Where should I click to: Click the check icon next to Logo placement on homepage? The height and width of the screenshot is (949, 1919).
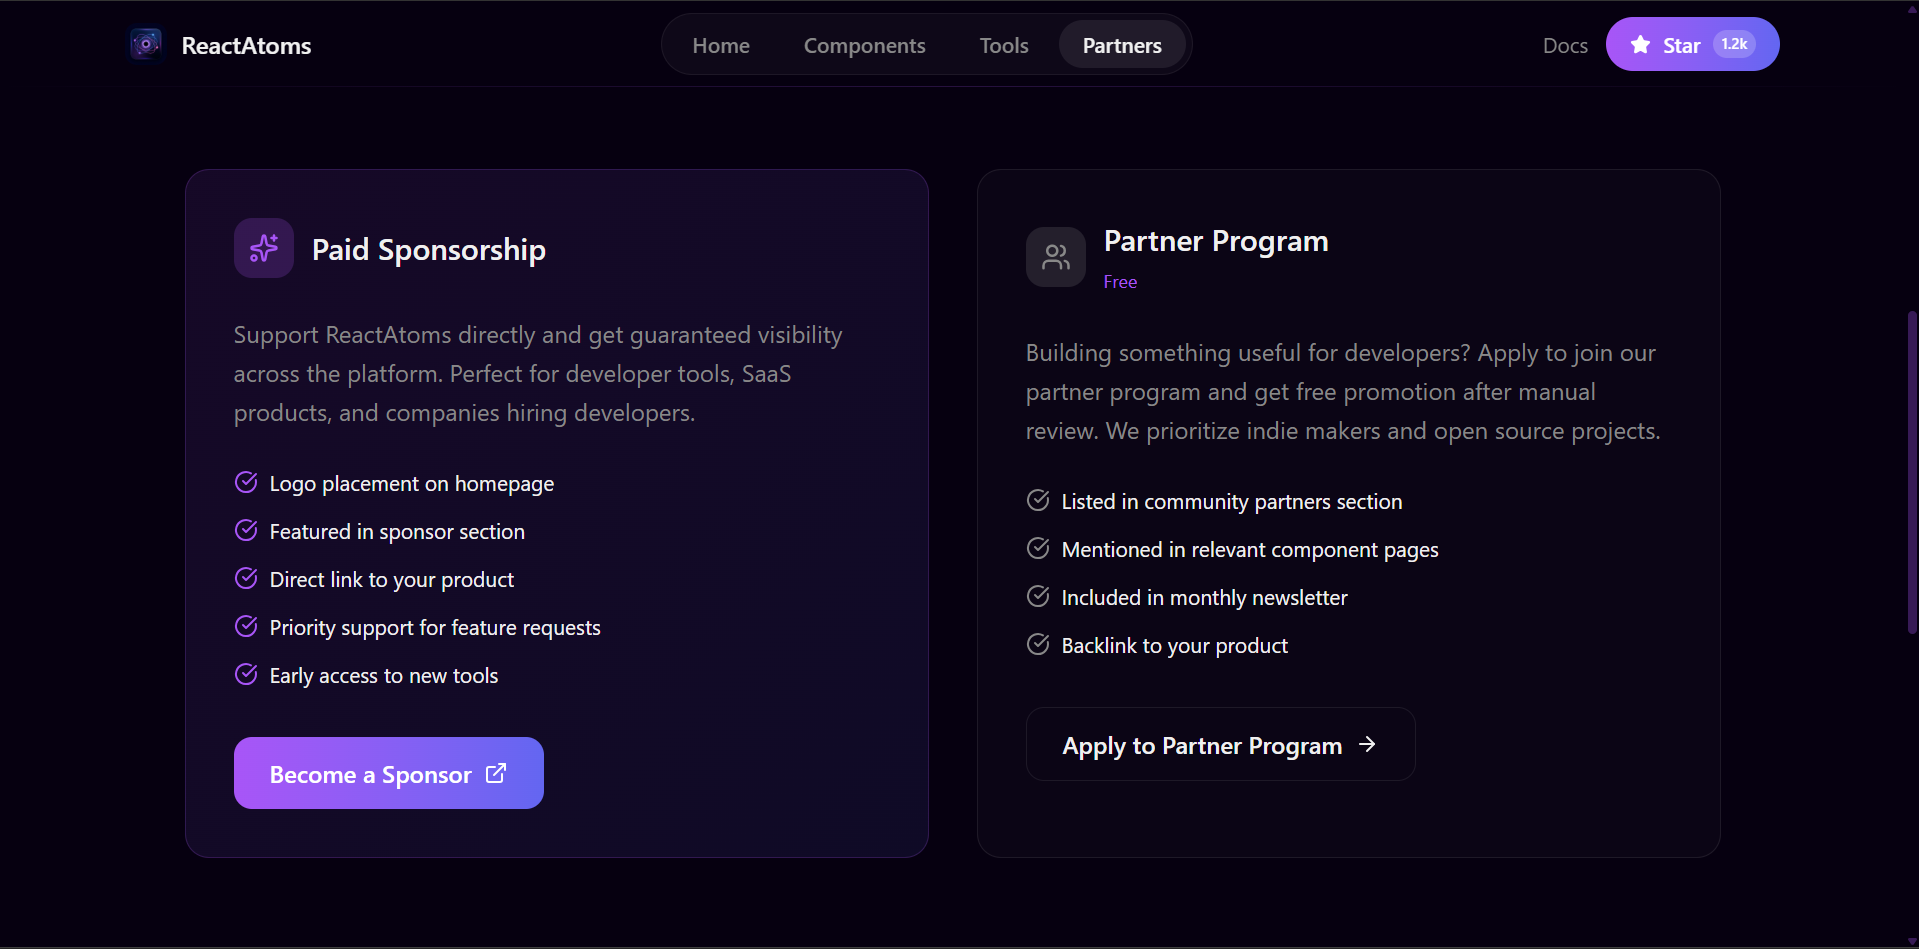[246, 483]
